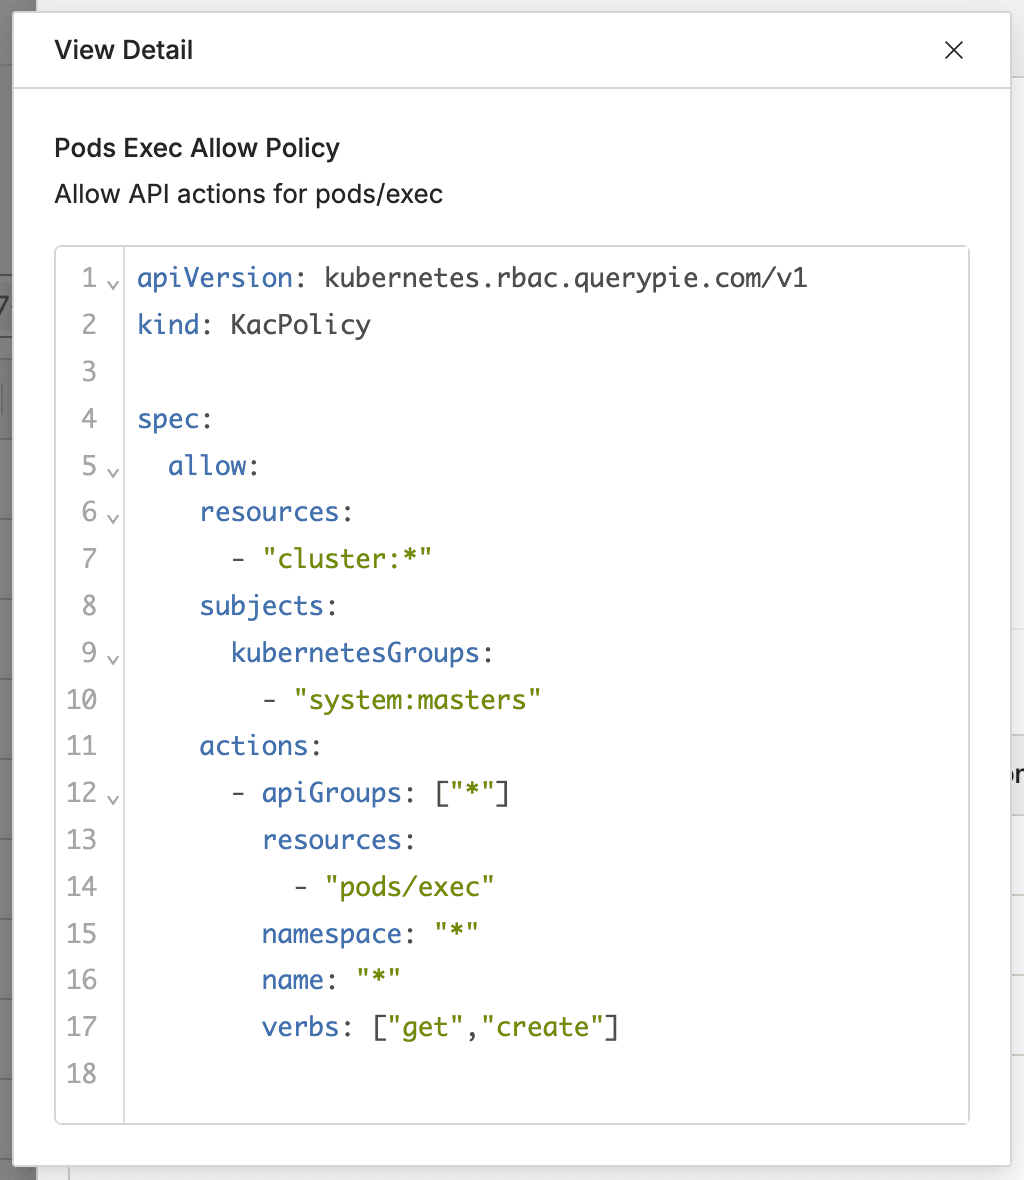Viewport: 1024px width, 1180px height.
Task: Collapse the allow block at line 5
Action: [113, 471]
